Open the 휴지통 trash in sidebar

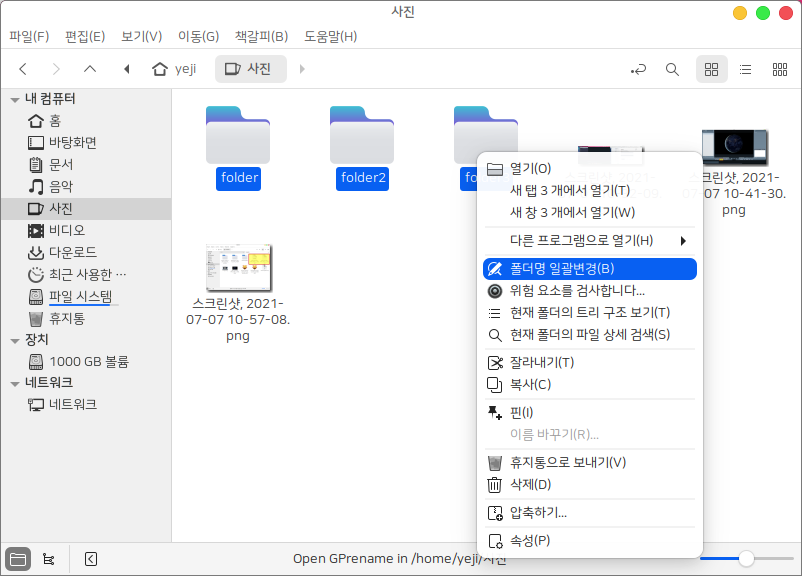pos(66,318)
